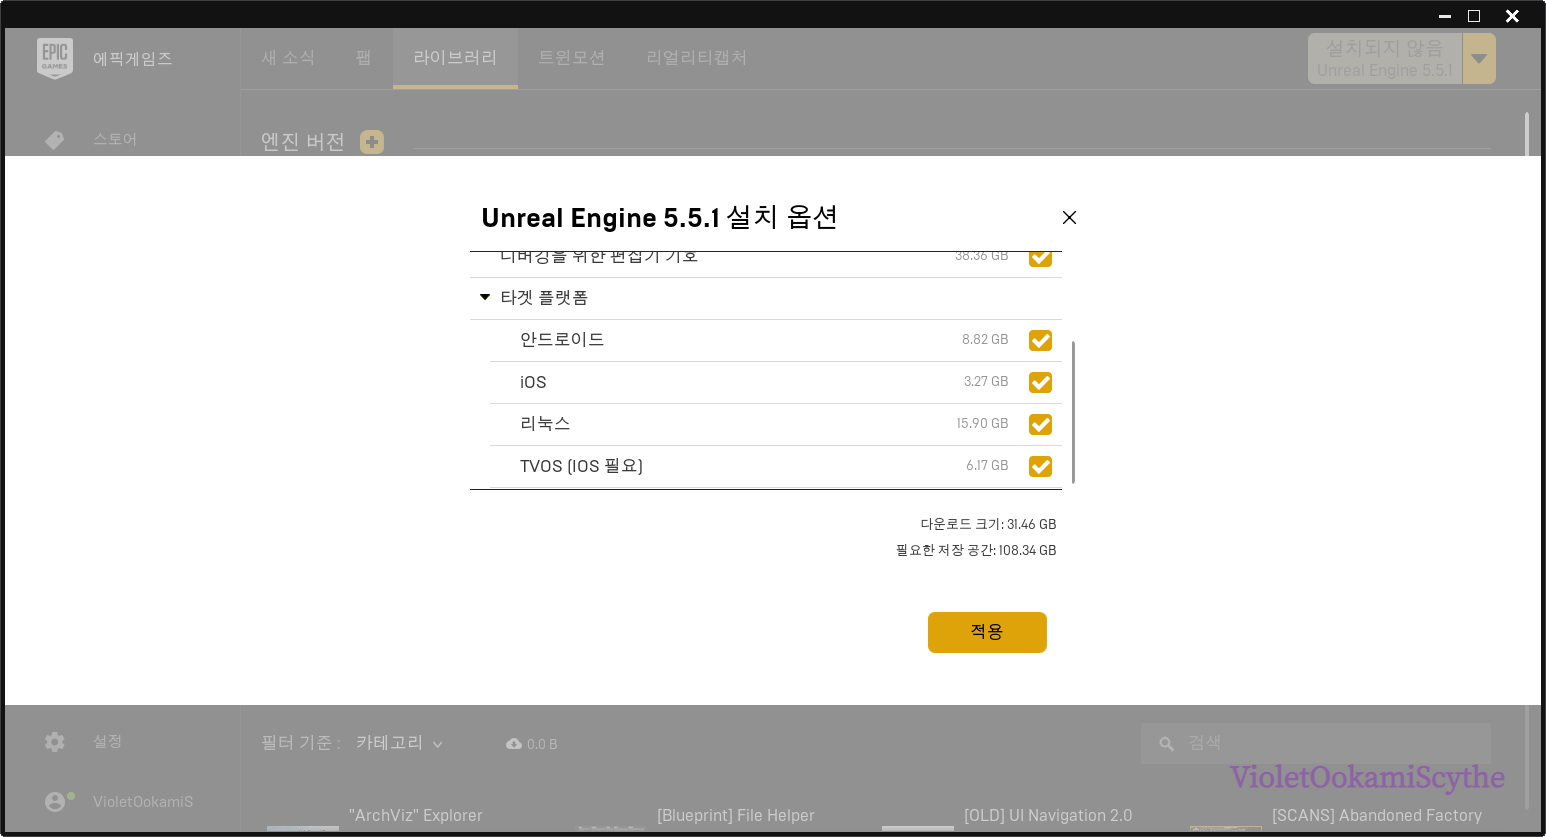Screen dimensions: 1546x837
Task: Open the dropdown arrow beside Unreal Engine 5.5.1 launch button
Action: pos(1479,59)
